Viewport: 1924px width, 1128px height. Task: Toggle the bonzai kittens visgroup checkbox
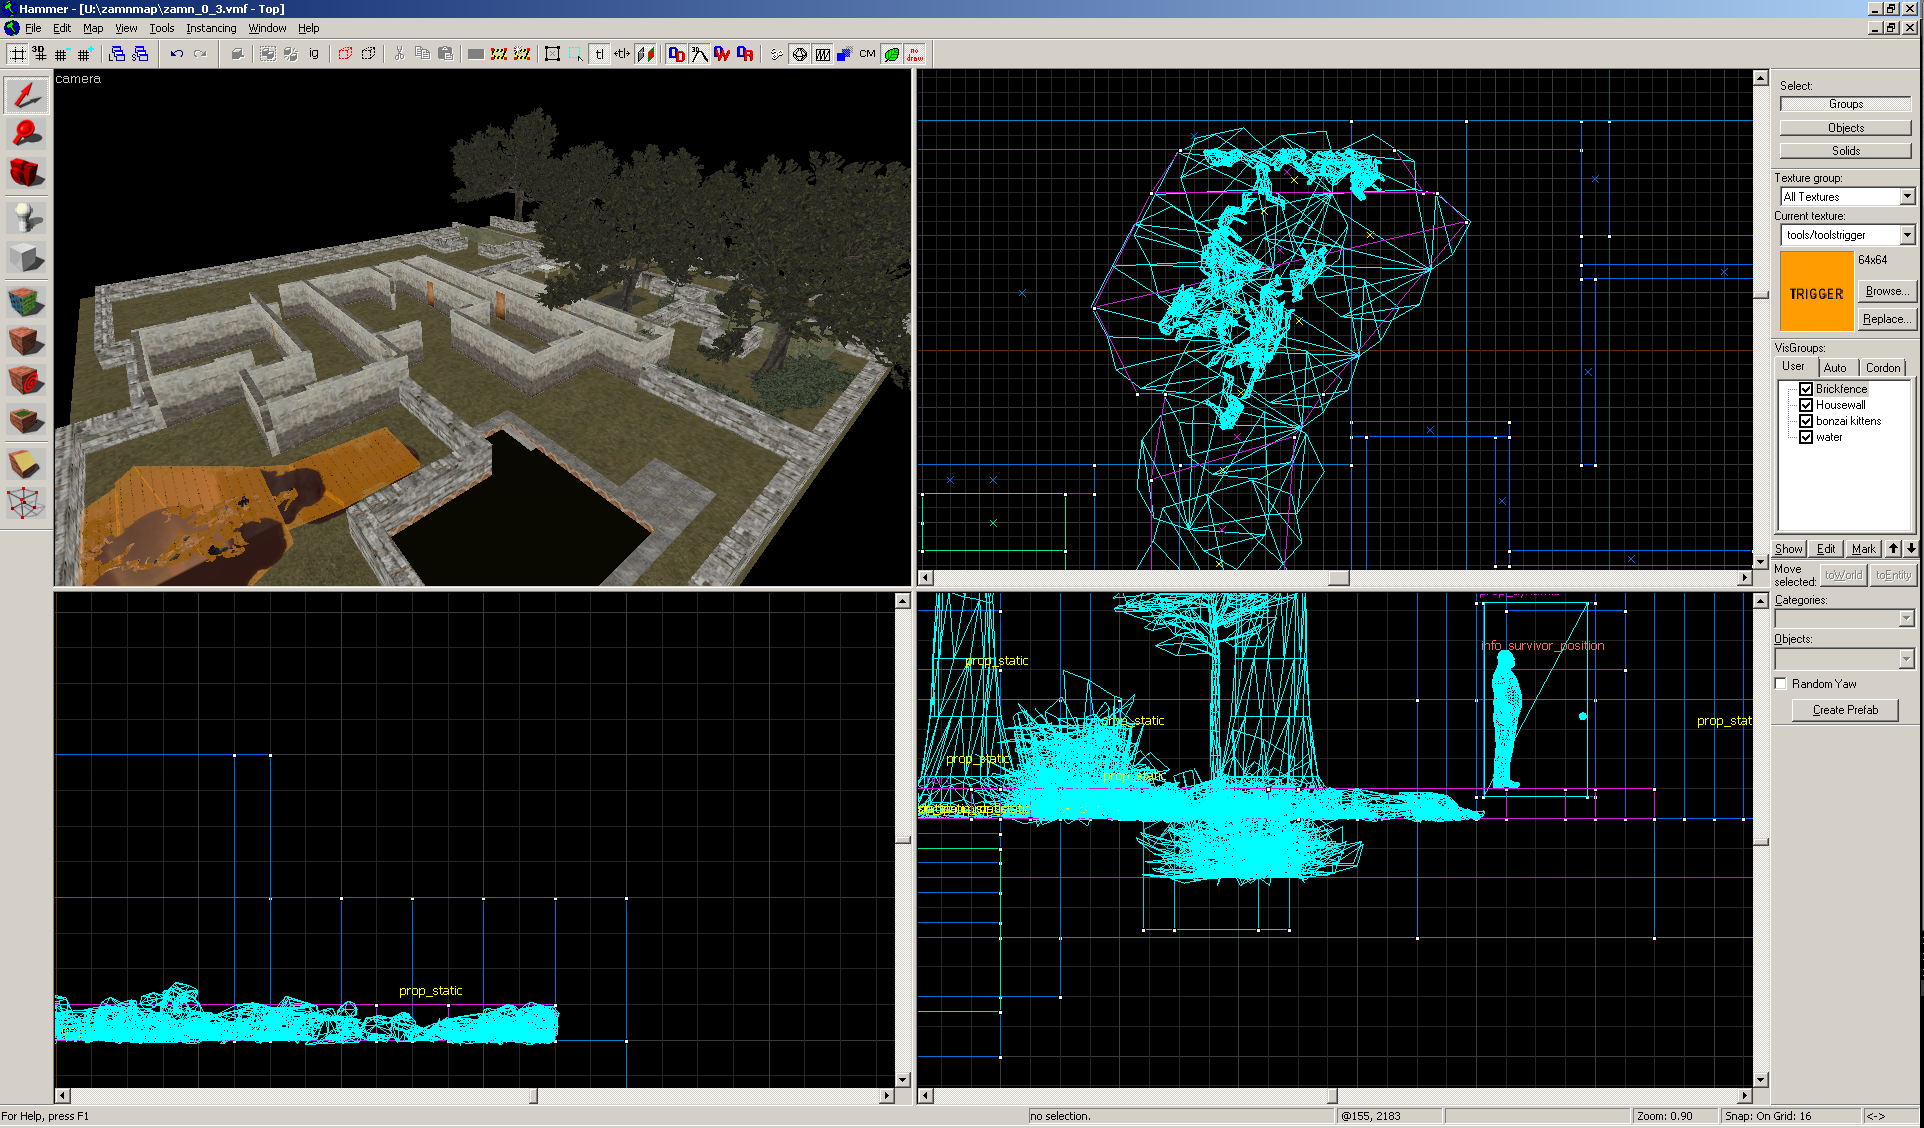(x=1806, y=421)
